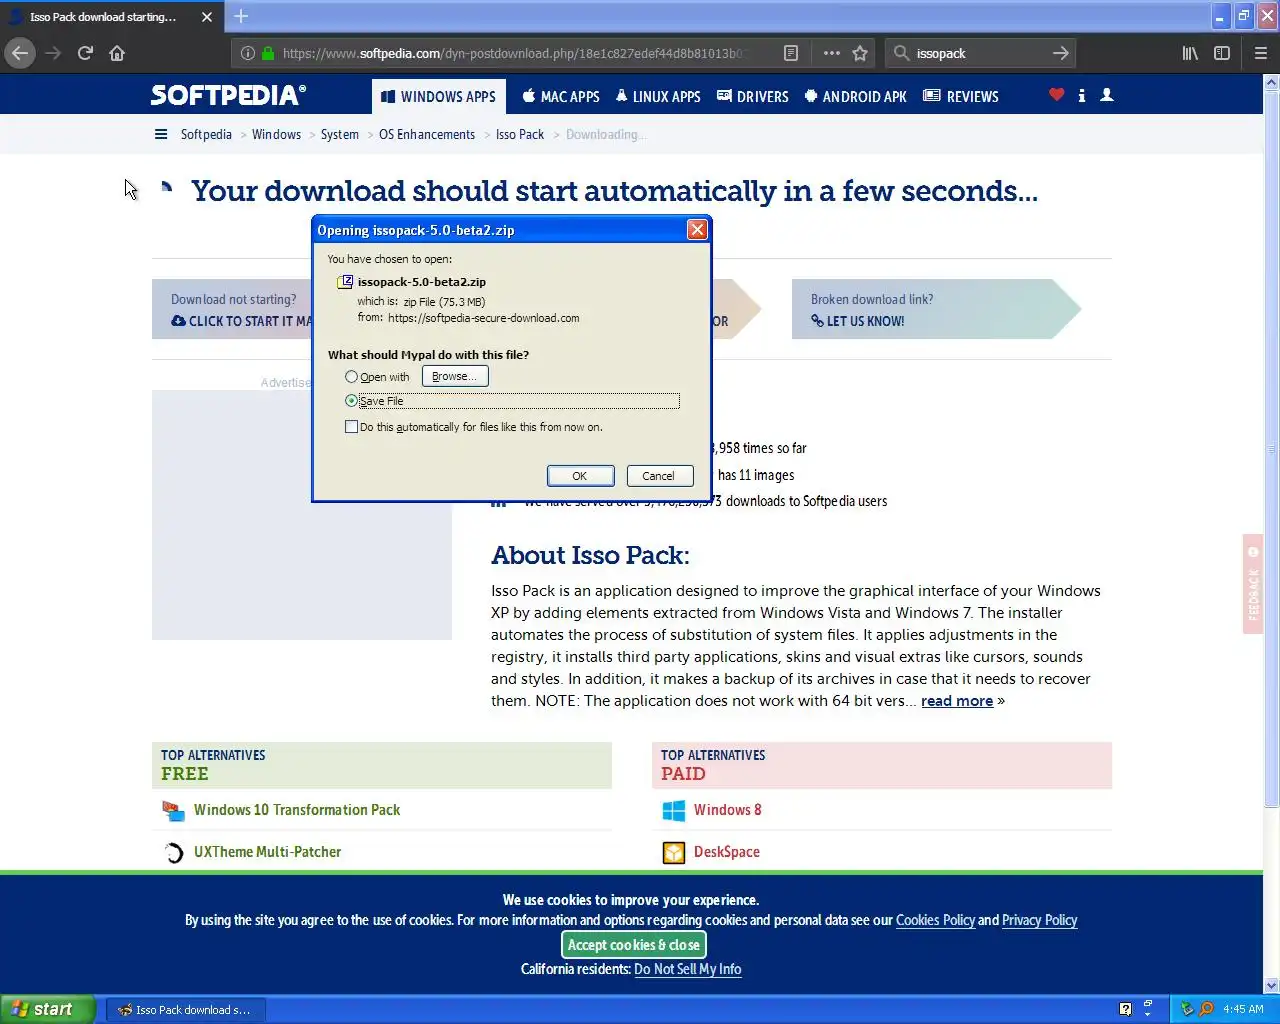Open the Android APK section

(x=856, y=97)
